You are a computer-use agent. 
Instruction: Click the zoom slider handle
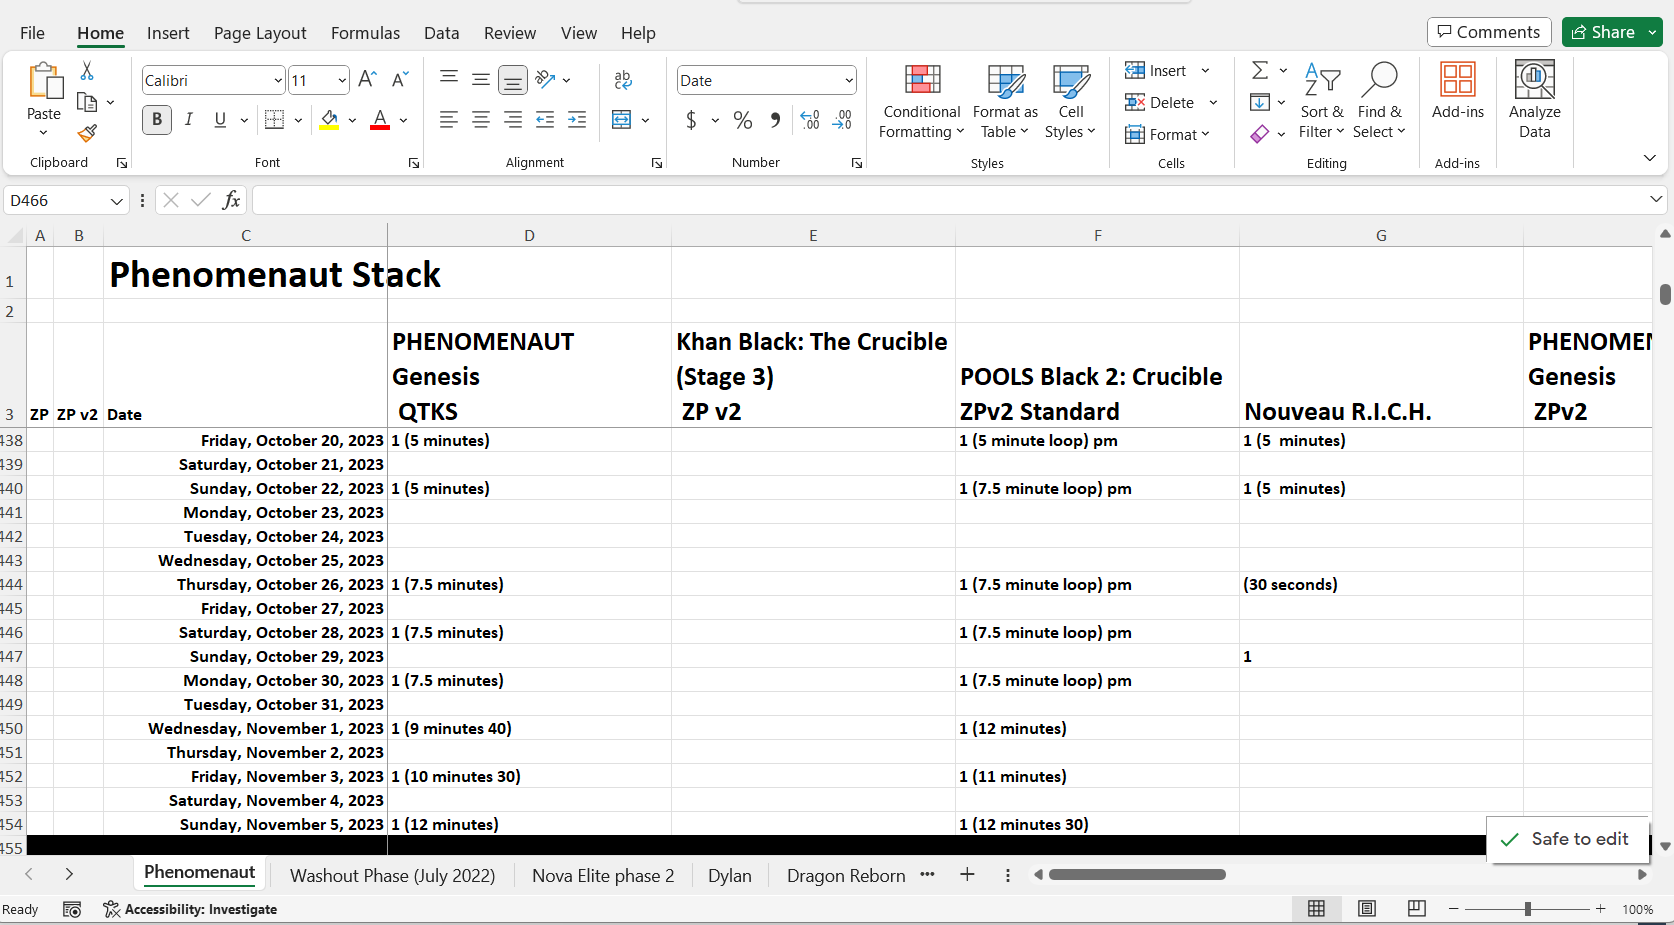pos(1528,909)
